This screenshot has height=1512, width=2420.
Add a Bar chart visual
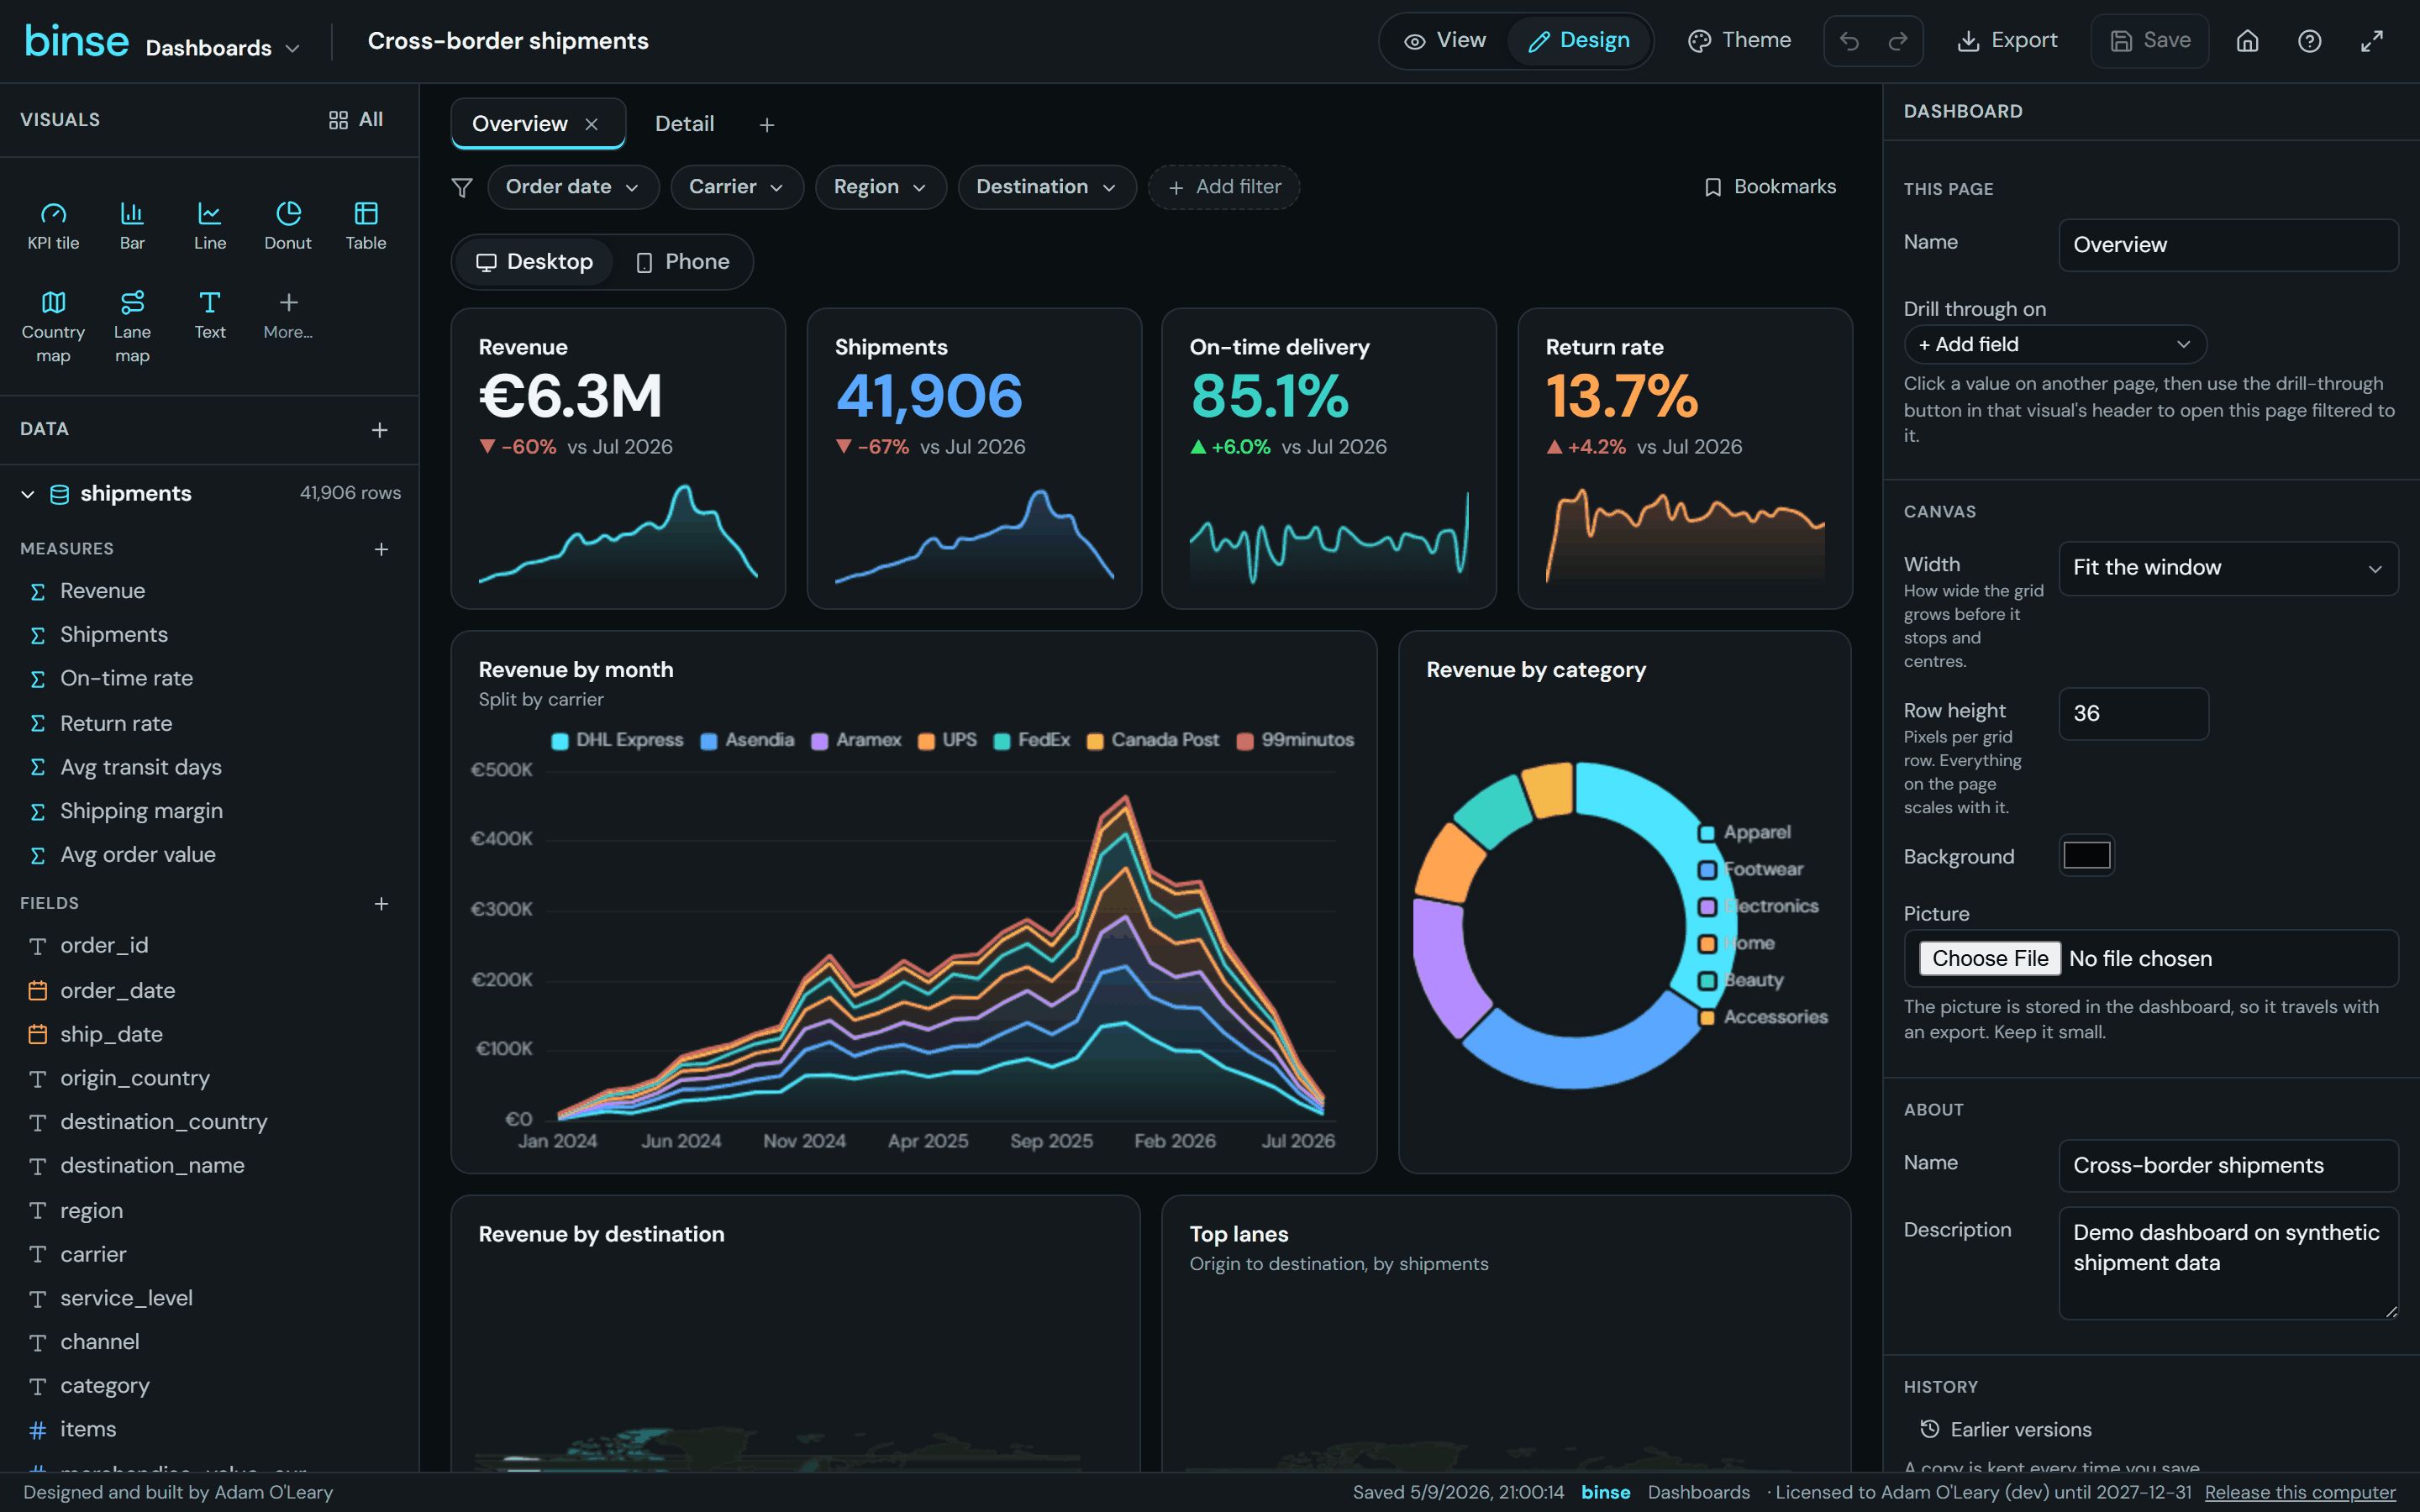click(132, 226)
